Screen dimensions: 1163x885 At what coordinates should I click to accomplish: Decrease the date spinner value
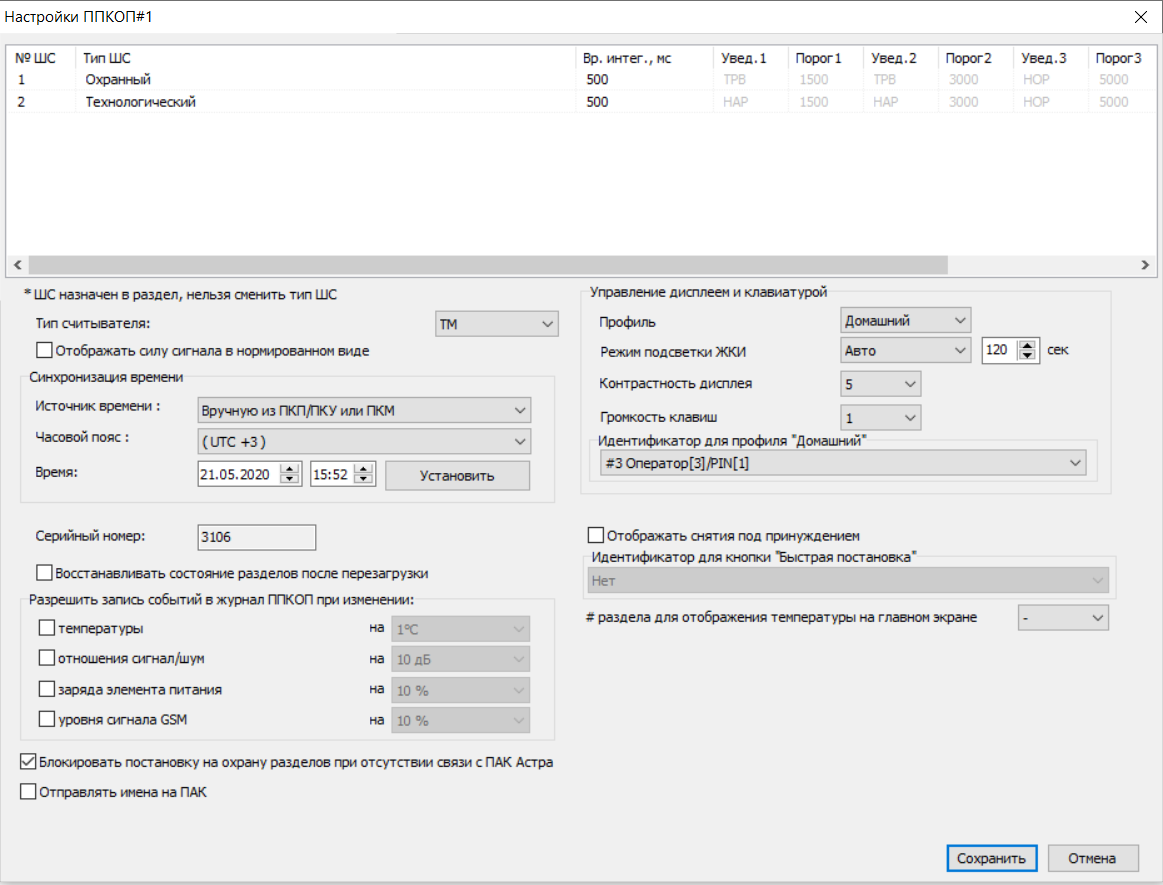click(x=290, y=480)
